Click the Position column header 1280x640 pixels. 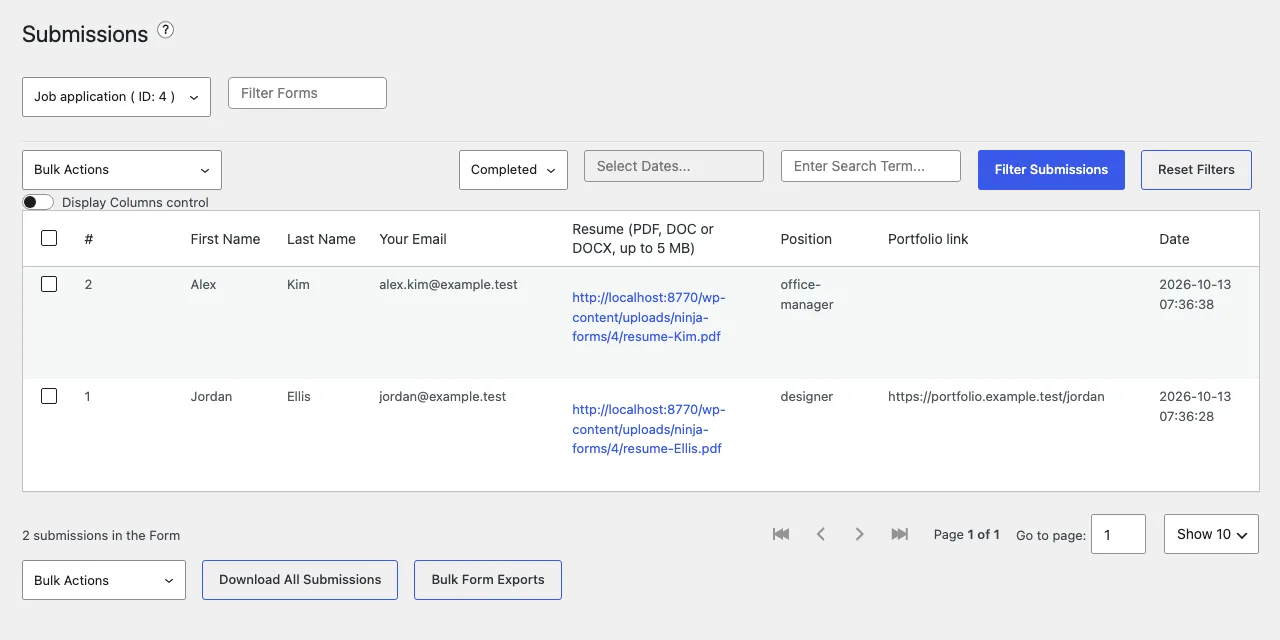pyautogui.click(x=806, y=239)
